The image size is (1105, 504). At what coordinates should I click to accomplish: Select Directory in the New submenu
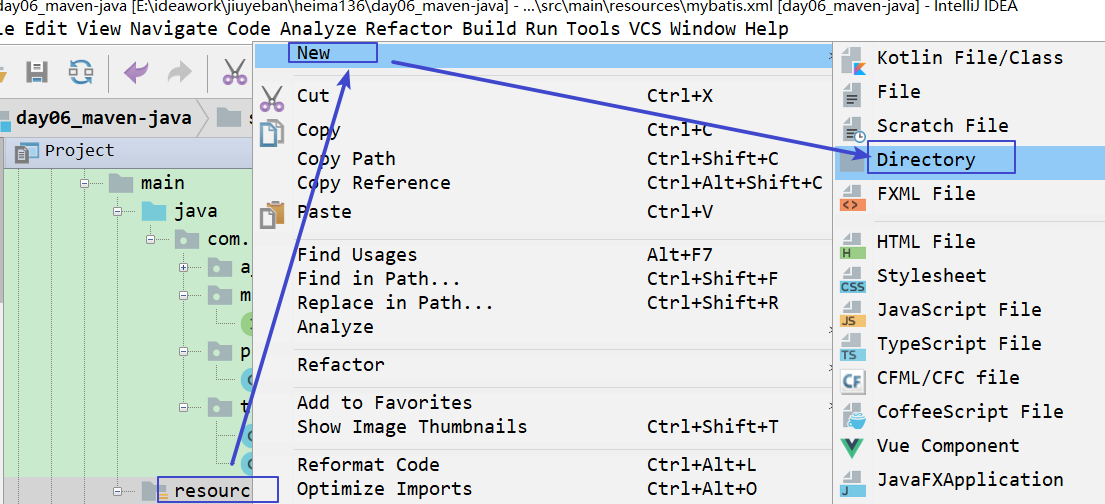925,160
